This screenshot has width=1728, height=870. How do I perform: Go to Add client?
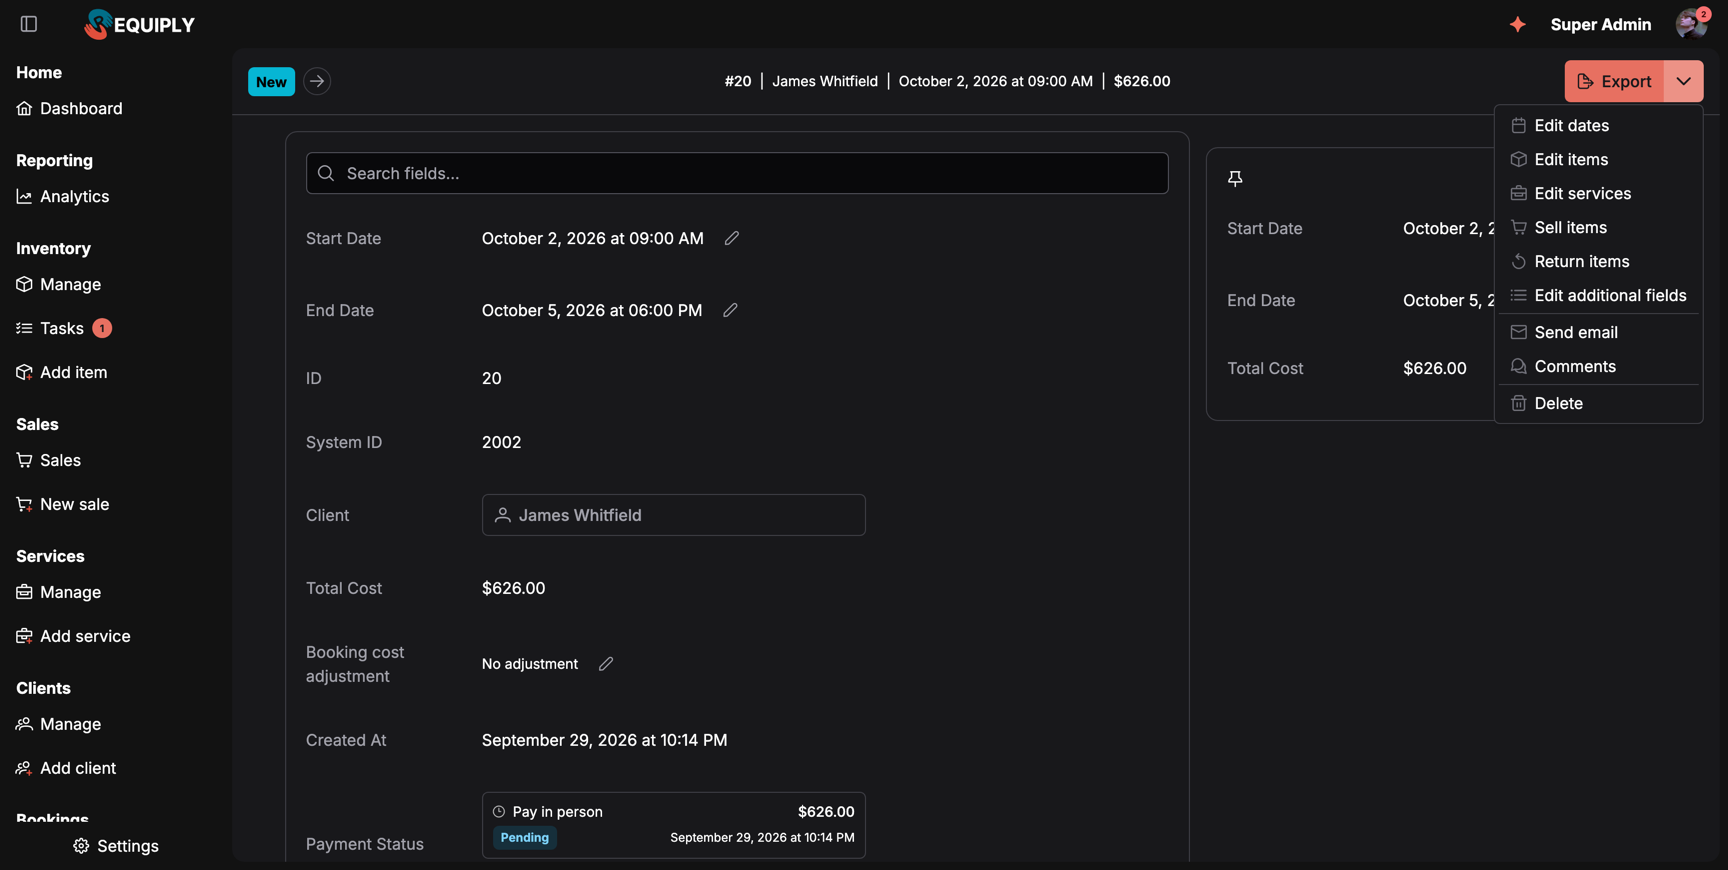click(x=67, y=768)
